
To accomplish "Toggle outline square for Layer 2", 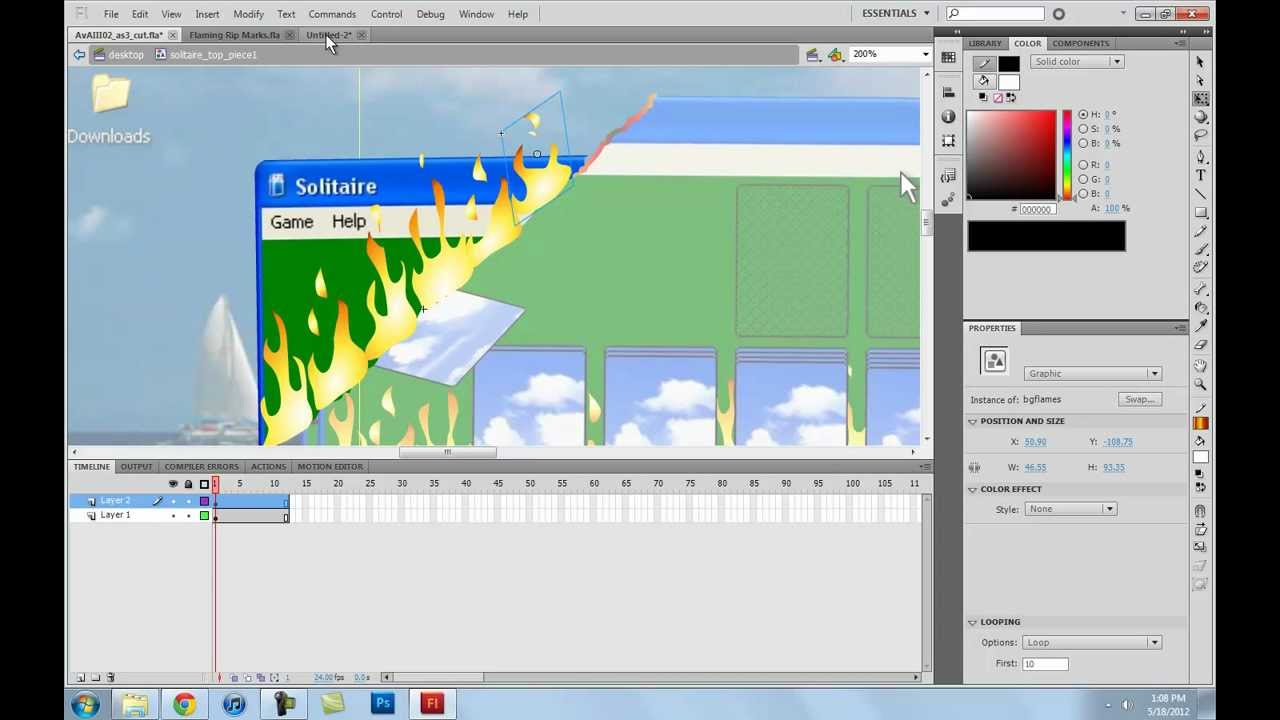I will (204, 501).
